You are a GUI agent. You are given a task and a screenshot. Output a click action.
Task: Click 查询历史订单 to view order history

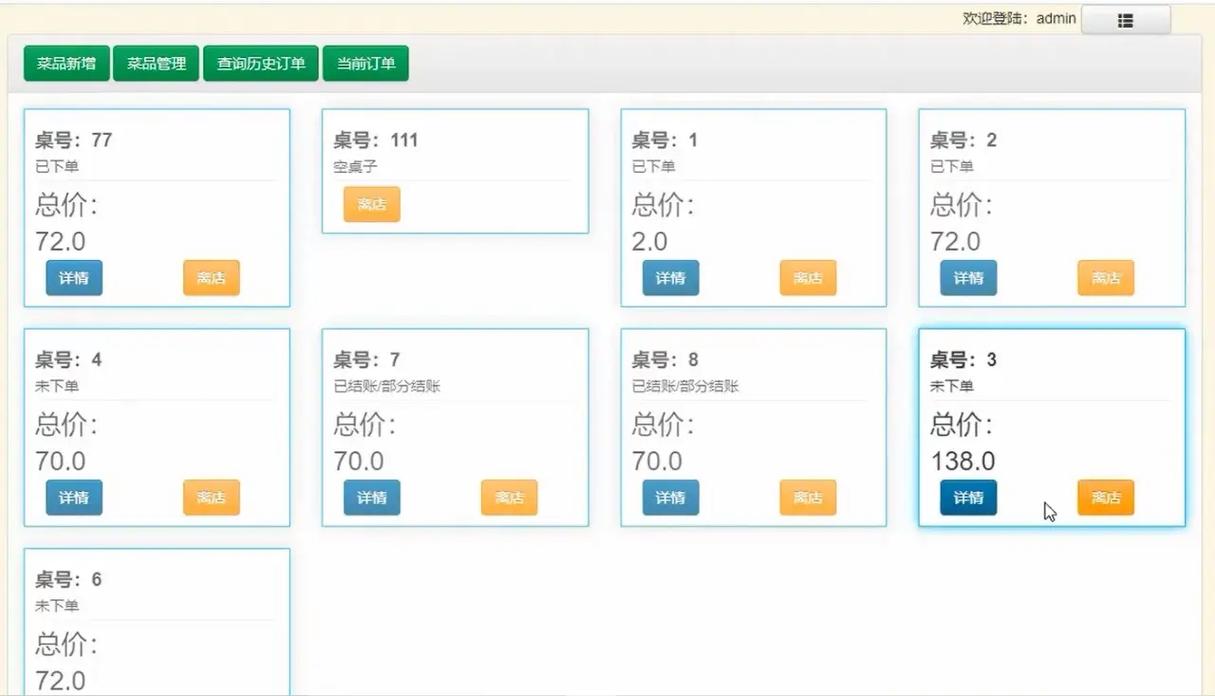[x=261, y=62]
